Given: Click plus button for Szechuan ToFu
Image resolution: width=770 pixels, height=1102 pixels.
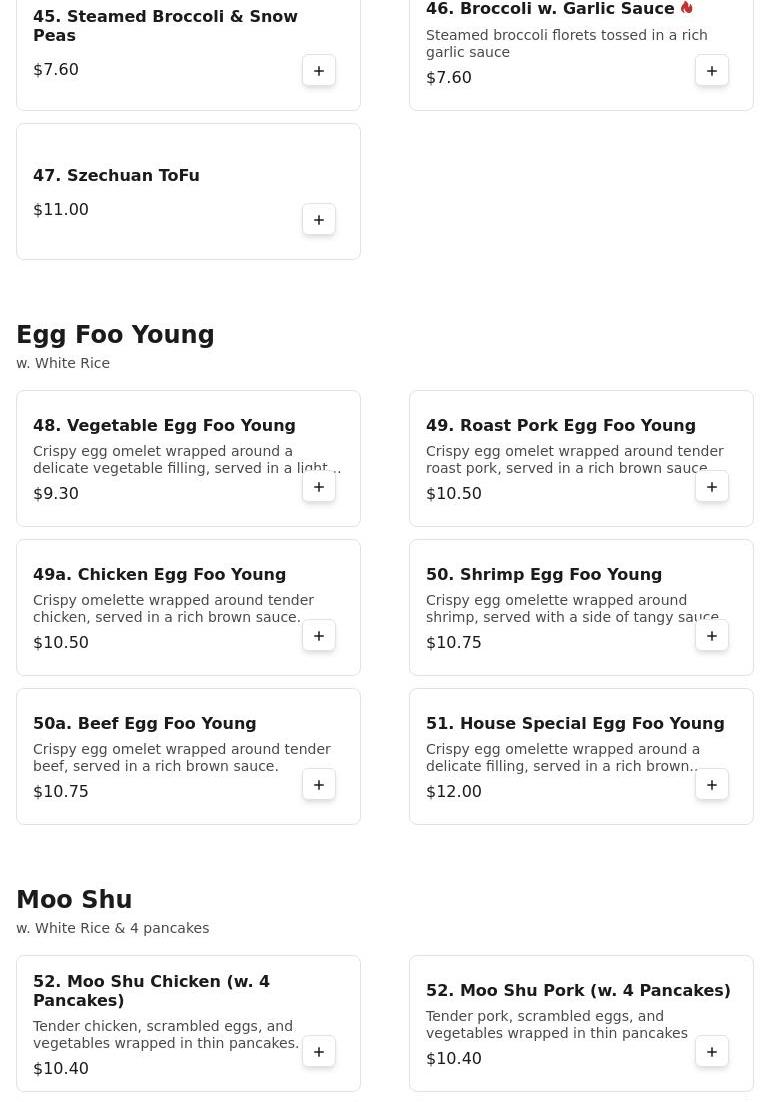Looking at the screenshot, I should tap(319, 220).
